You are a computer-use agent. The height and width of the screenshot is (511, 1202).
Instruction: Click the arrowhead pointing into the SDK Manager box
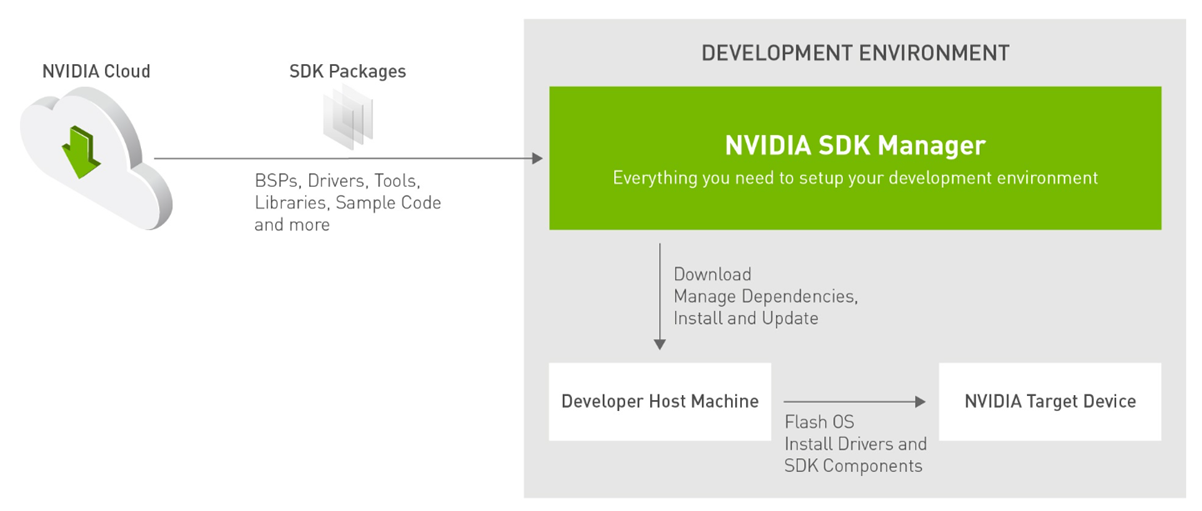pyautogui.click(x=537, y=159)
